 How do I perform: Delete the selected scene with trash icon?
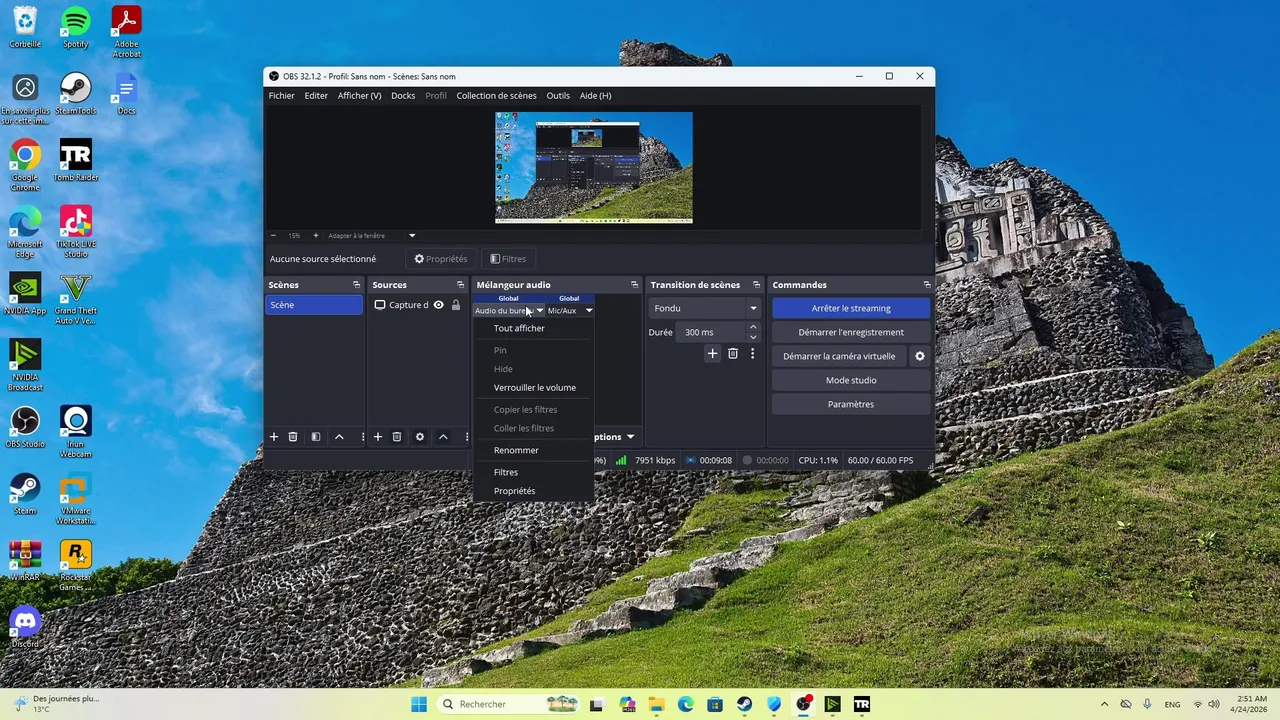pyautogui.click(x=293, y=437)
